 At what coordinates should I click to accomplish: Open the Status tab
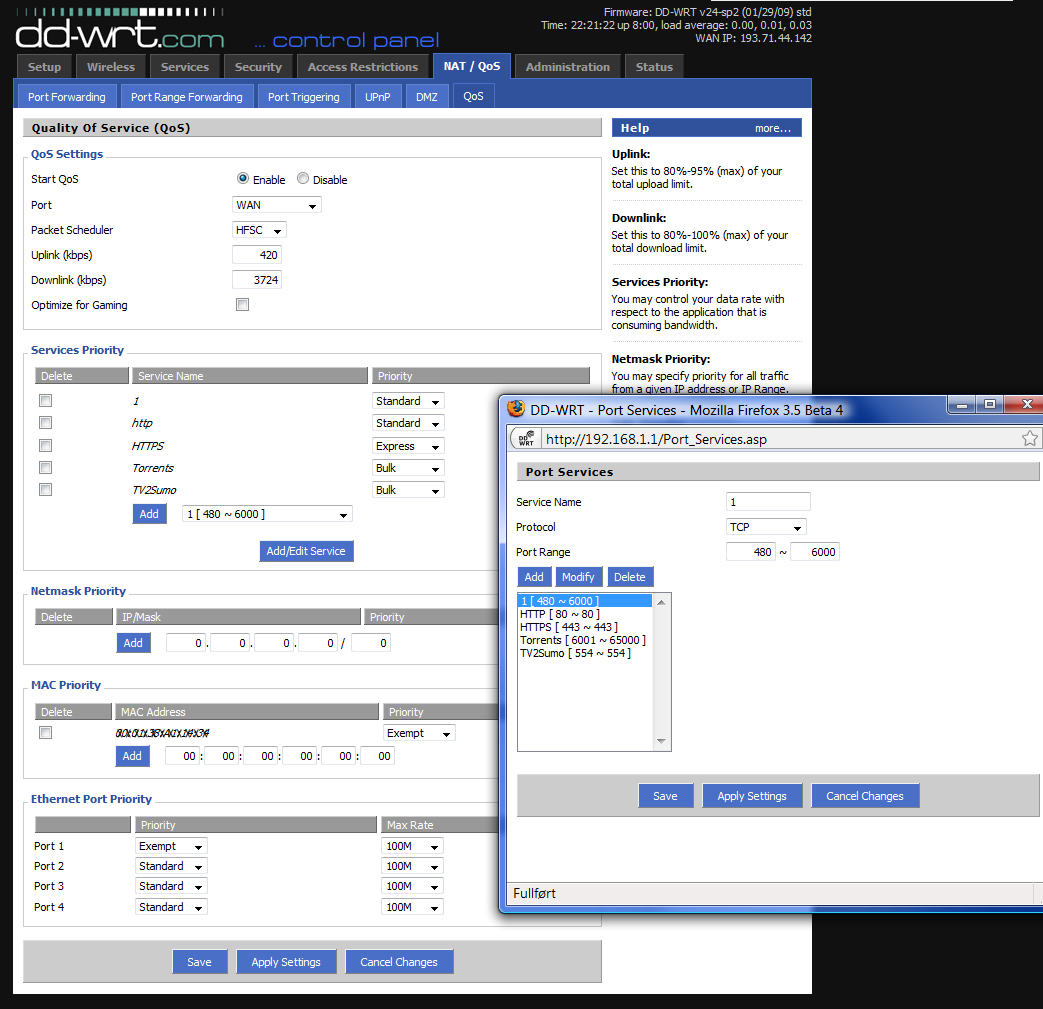click(x=654, y=67)
